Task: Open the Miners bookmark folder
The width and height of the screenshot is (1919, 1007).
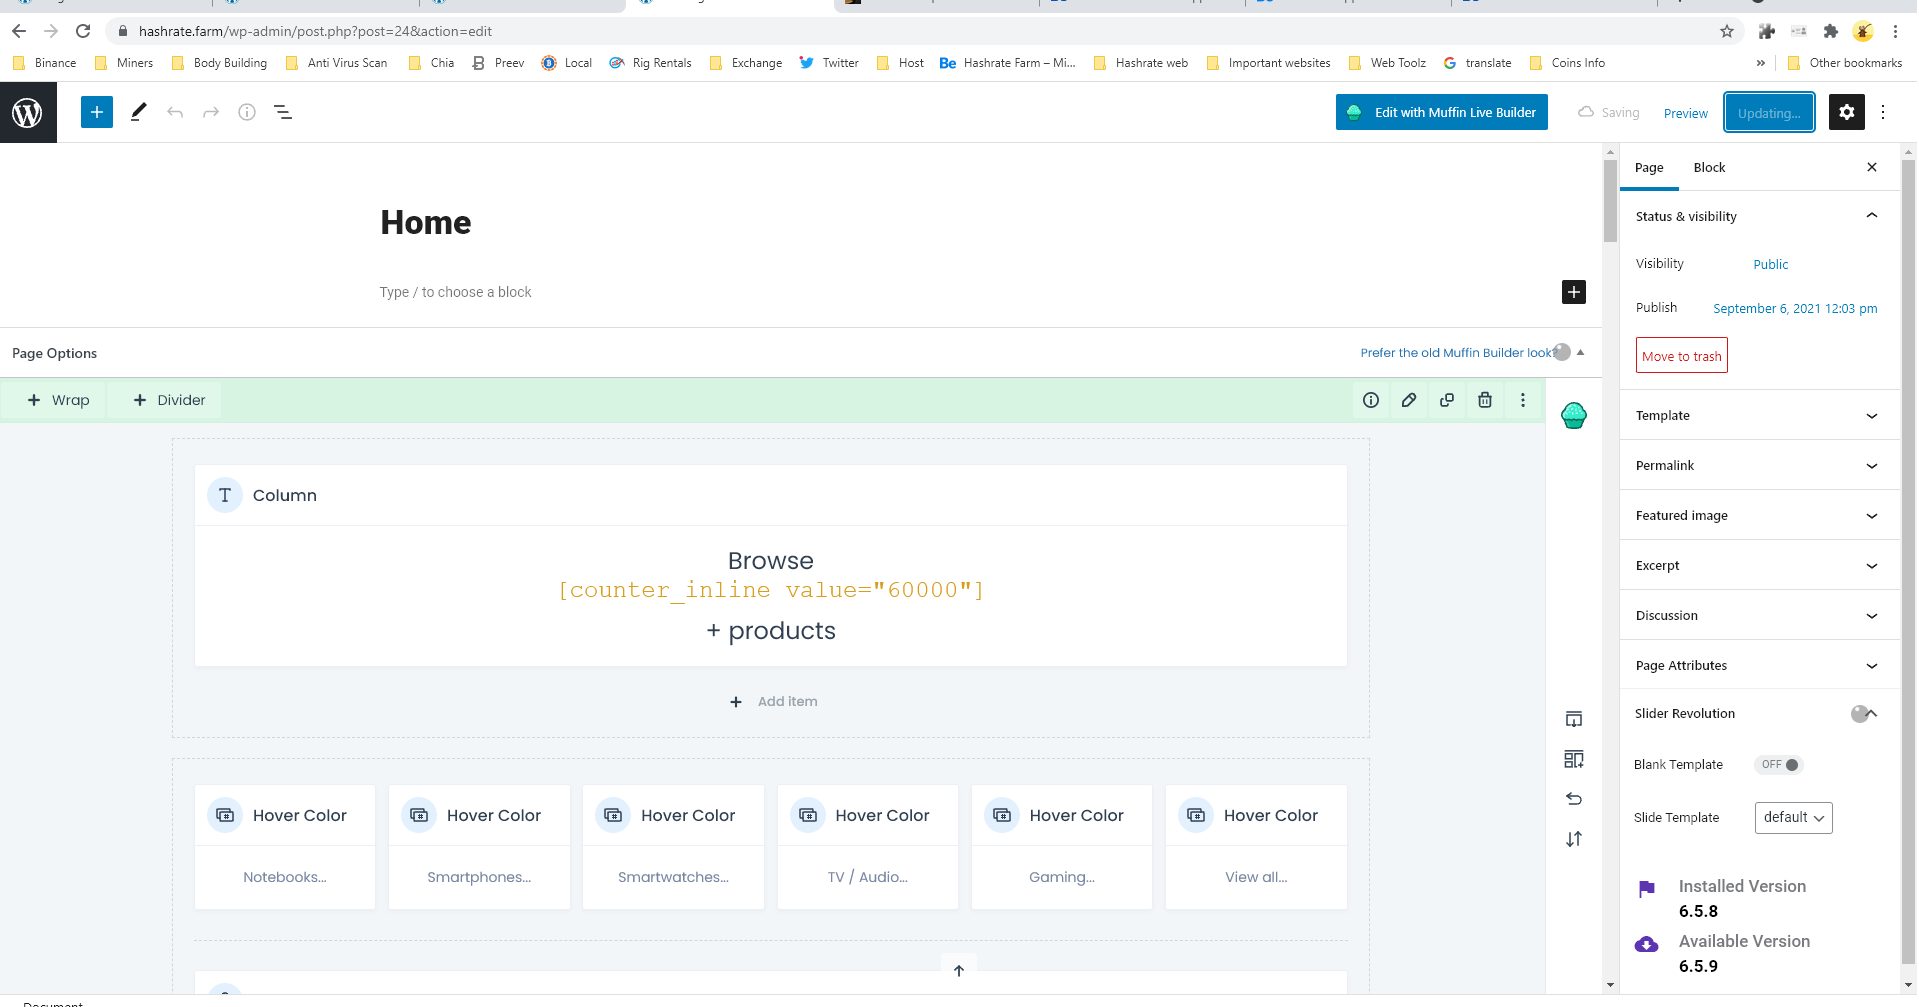Action: pyautogui.click(x=124, y=63)
